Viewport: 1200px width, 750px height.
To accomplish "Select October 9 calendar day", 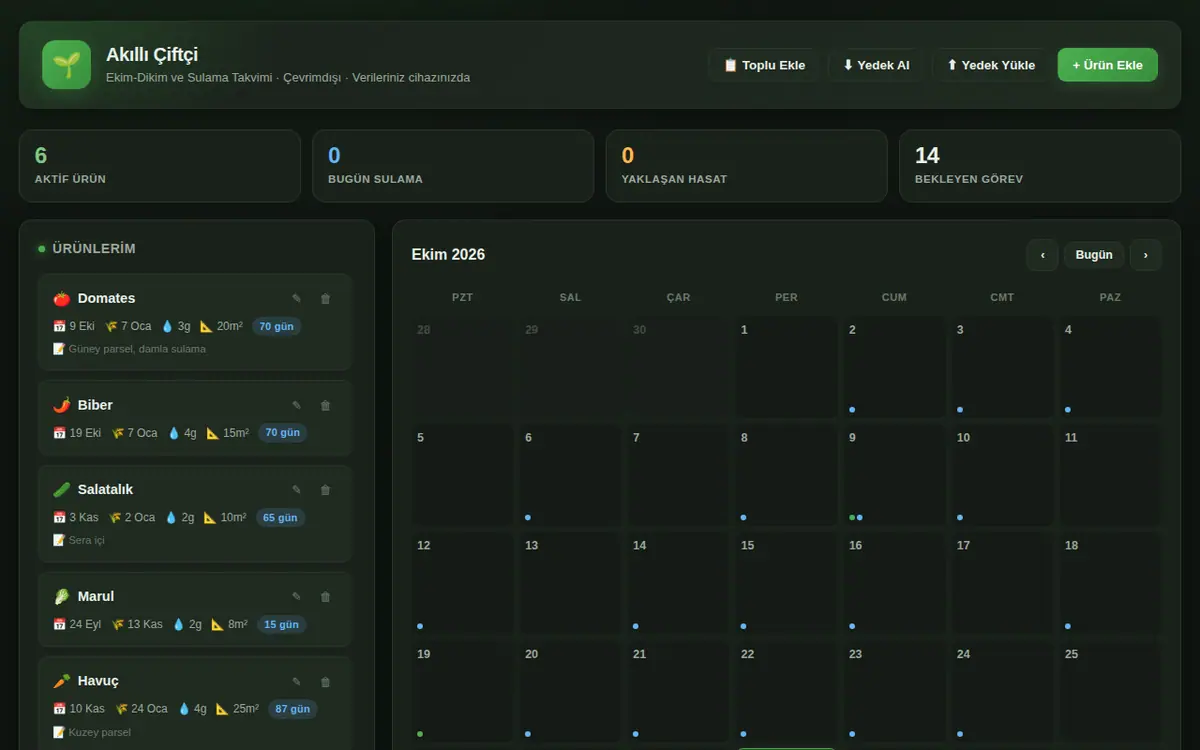I will (895, 475).
